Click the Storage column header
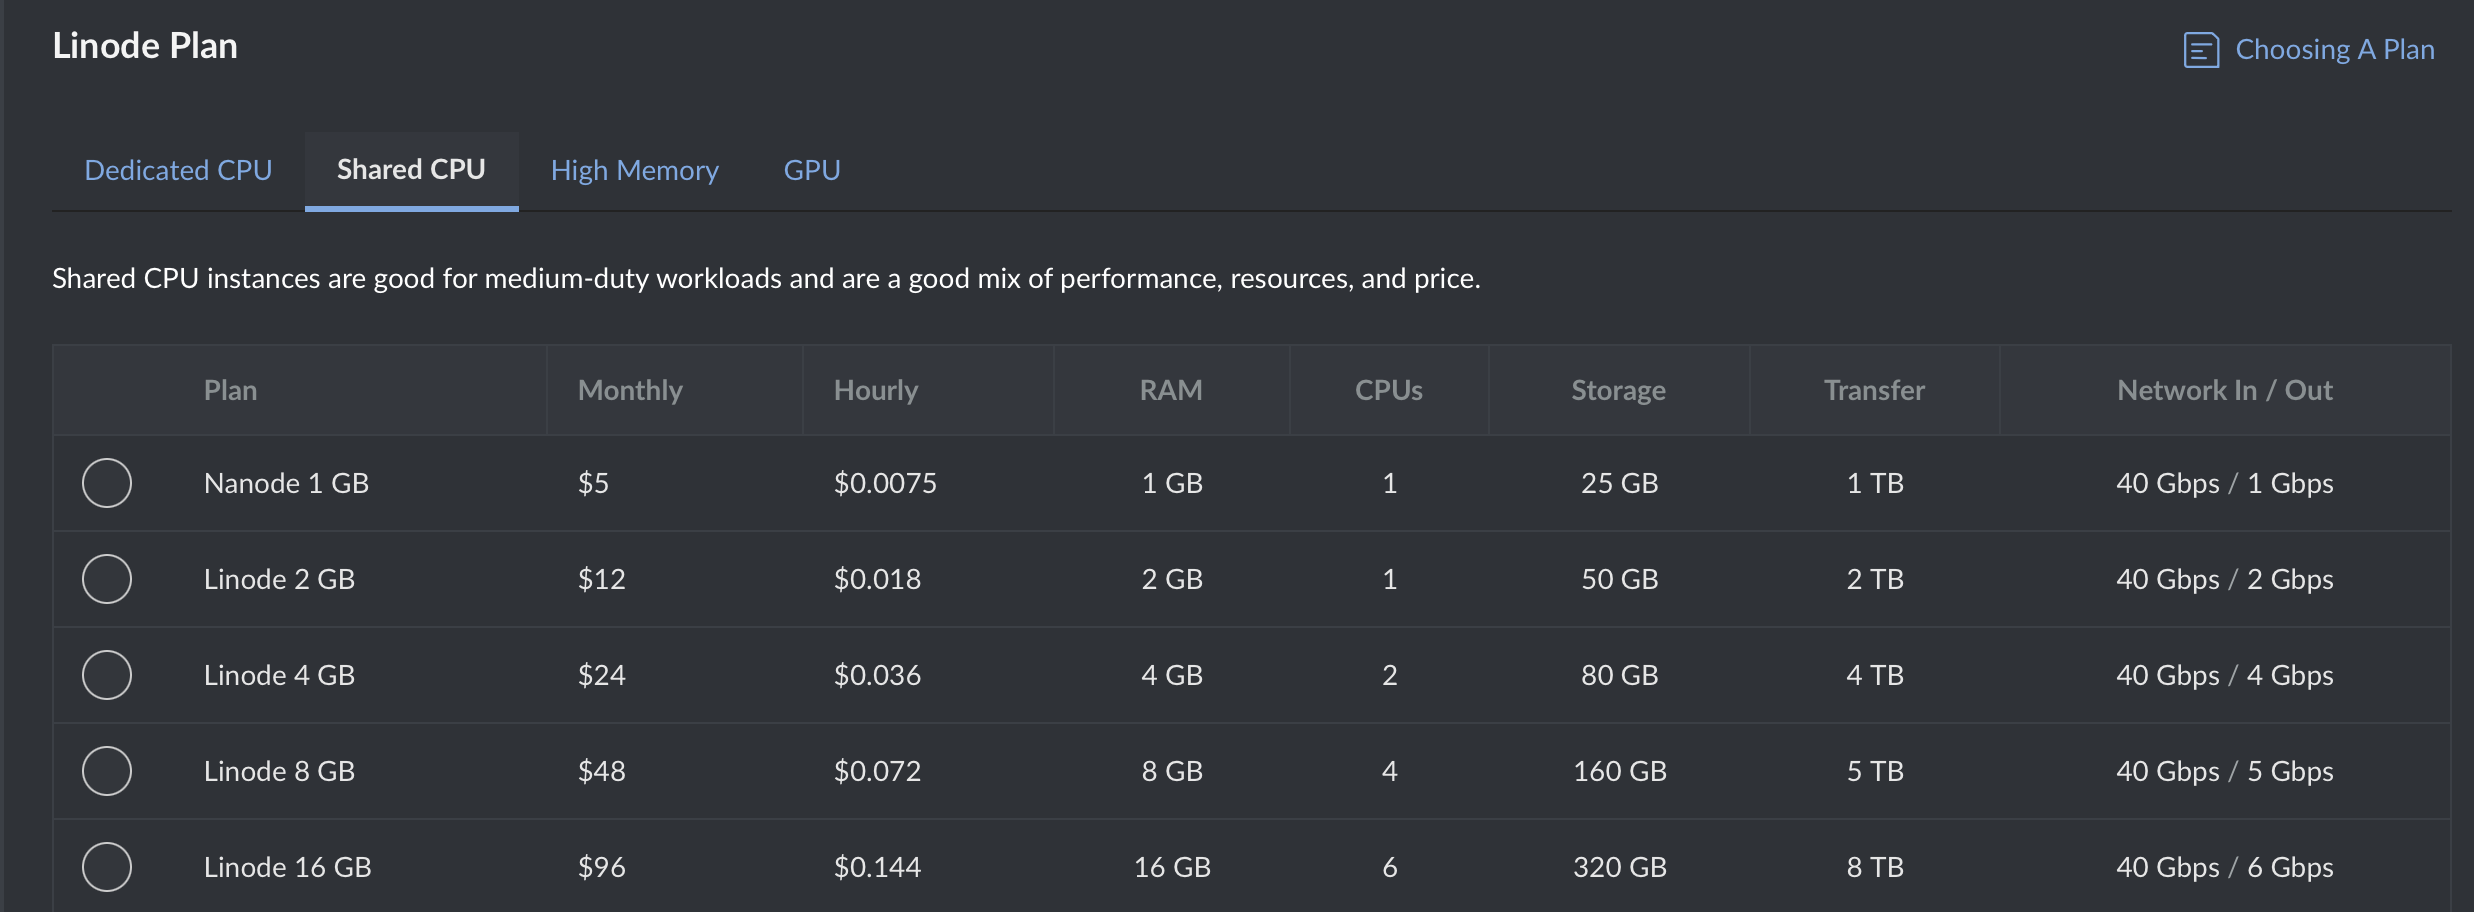Image resolution: width=2474 pixels, height=912 pixels. (1618, 390)
